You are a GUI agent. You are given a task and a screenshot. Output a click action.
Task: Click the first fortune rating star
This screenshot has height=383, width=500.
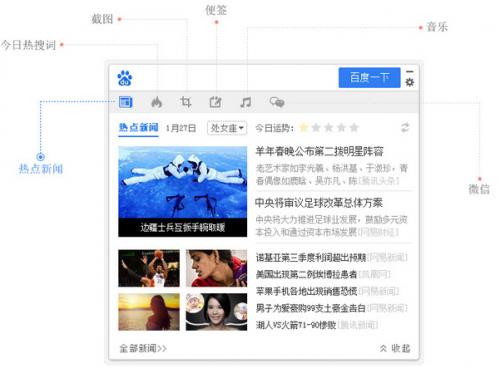[x=304, y=127]
